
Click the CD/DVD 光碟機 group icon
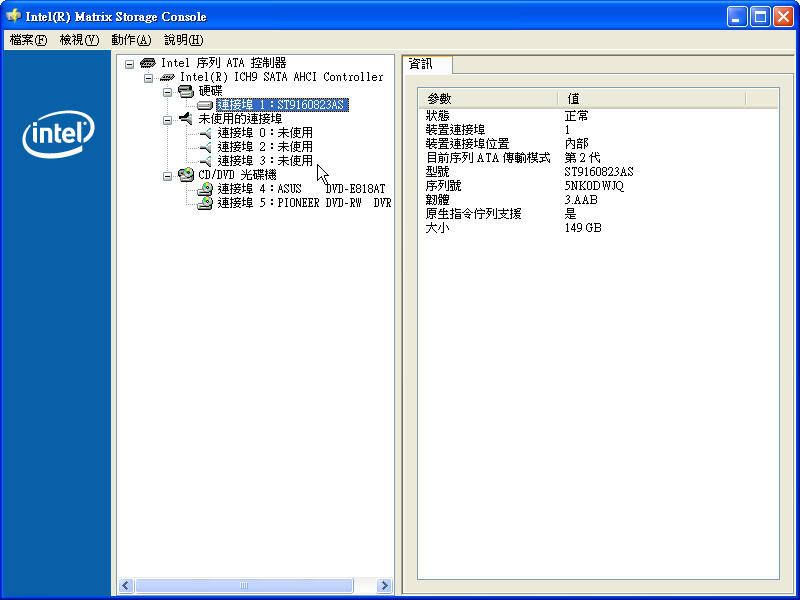click(186, 175)
